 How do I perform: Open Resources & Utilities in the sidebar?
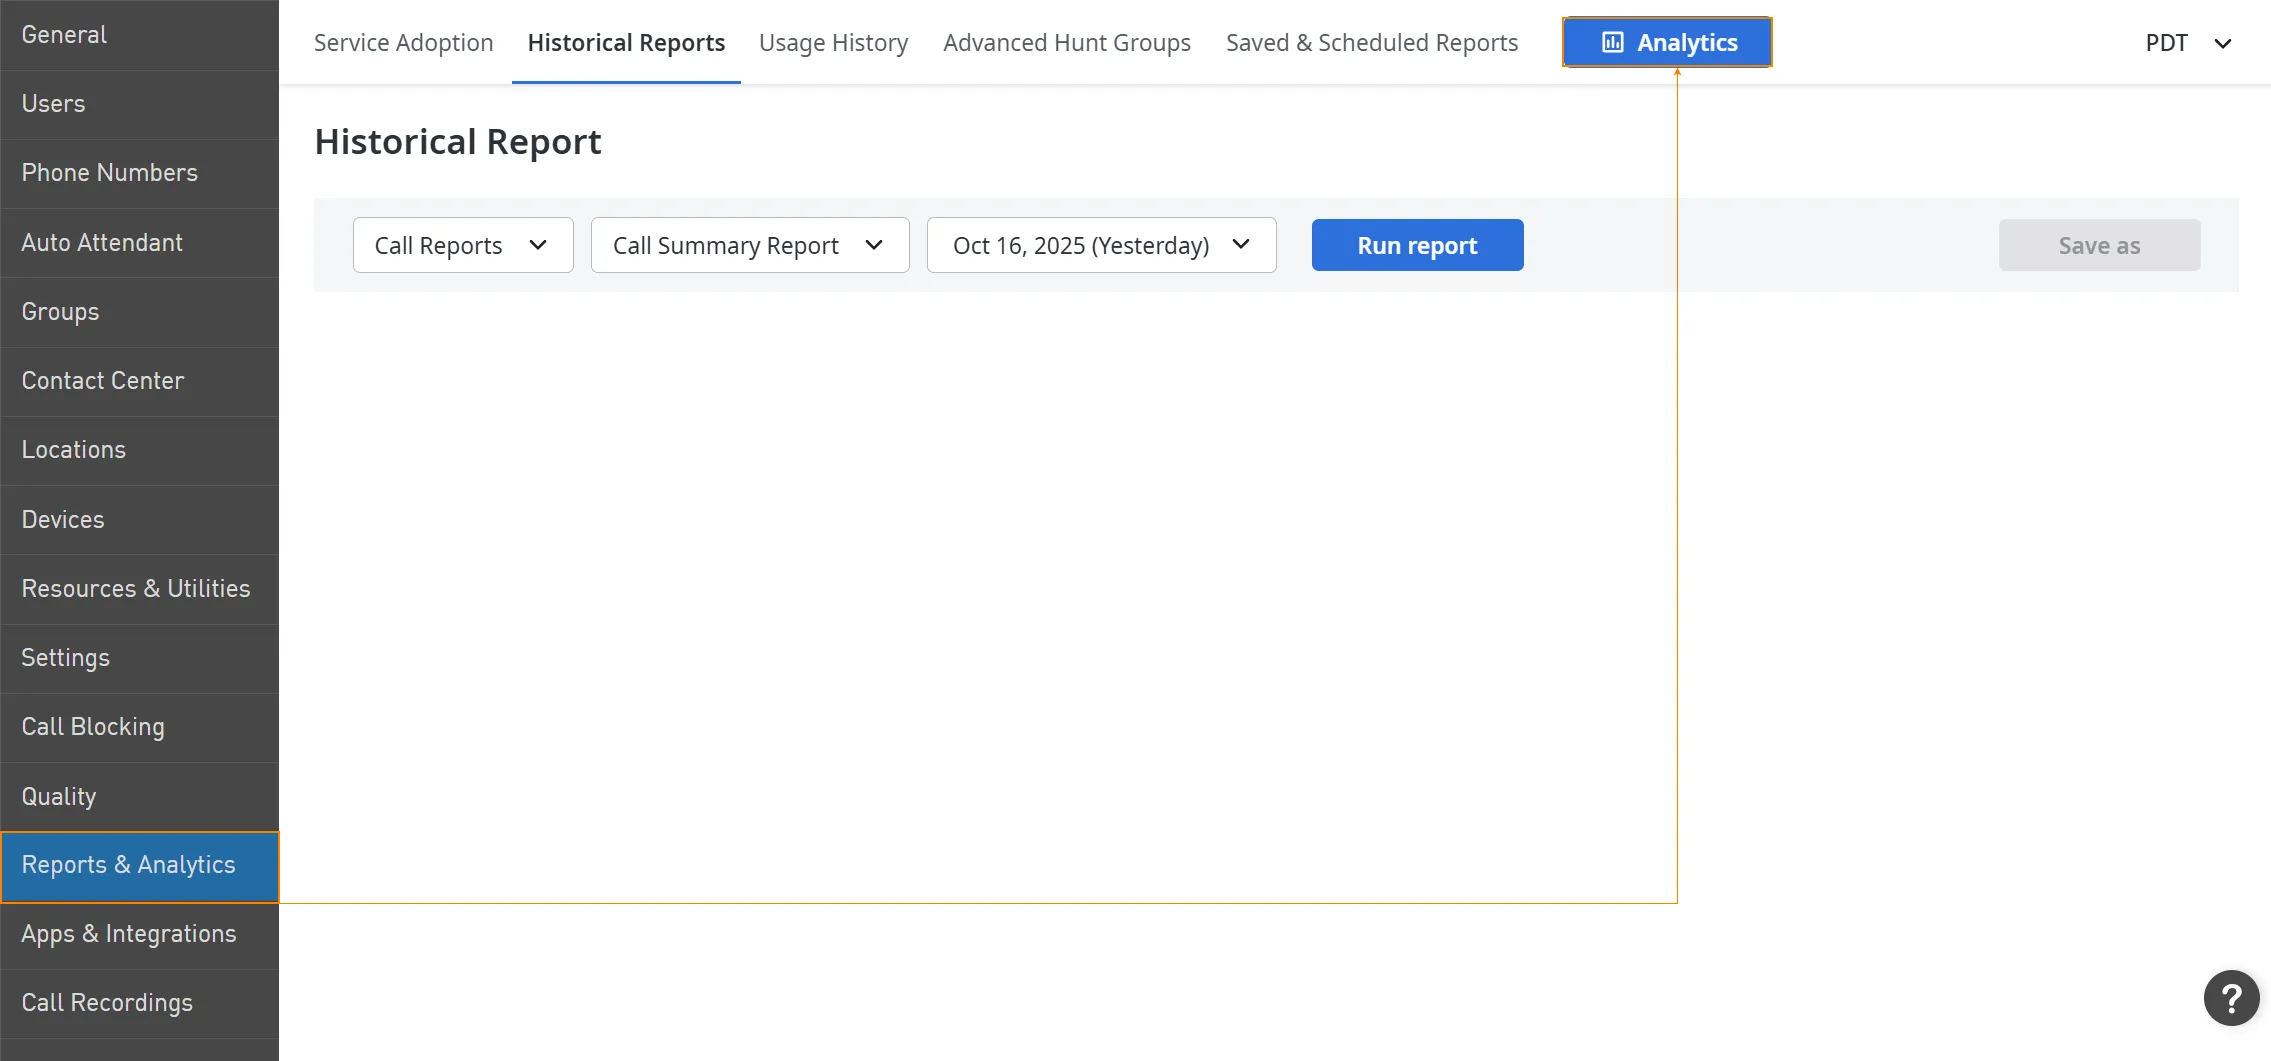(139, 589)
